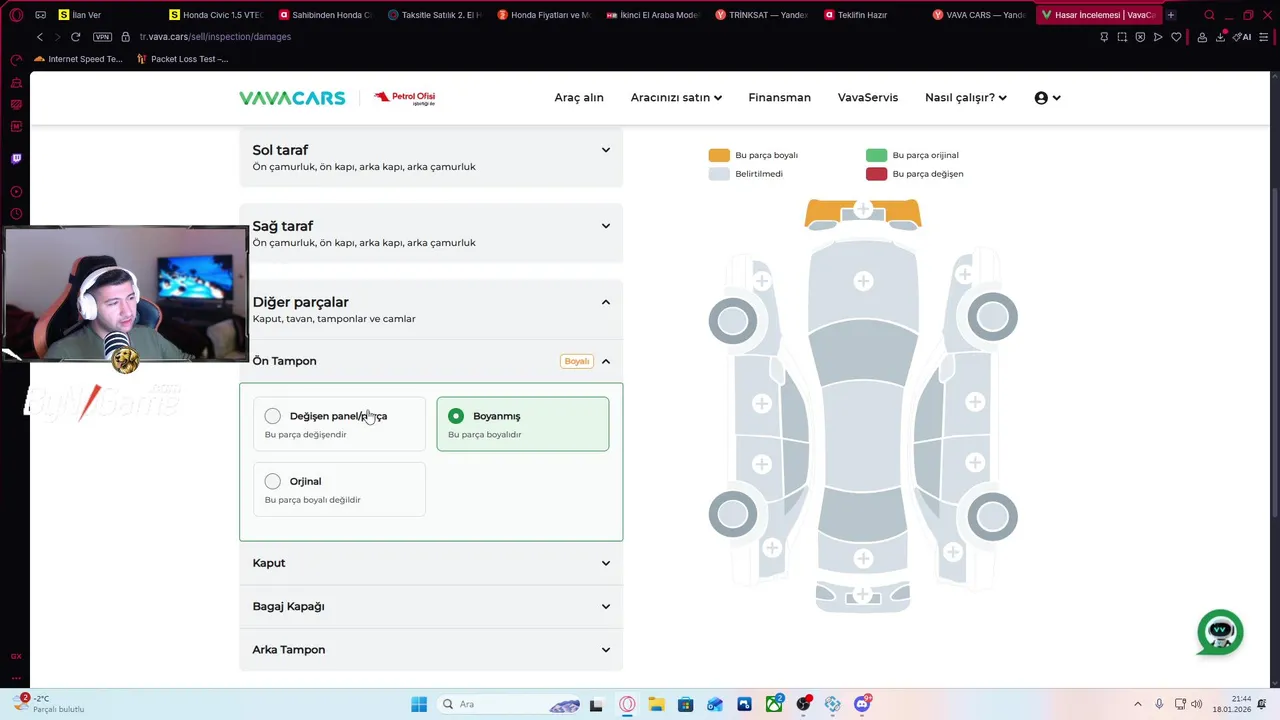
Task: Expand the 'Sağ taraf' section
Action: point(431,233)
